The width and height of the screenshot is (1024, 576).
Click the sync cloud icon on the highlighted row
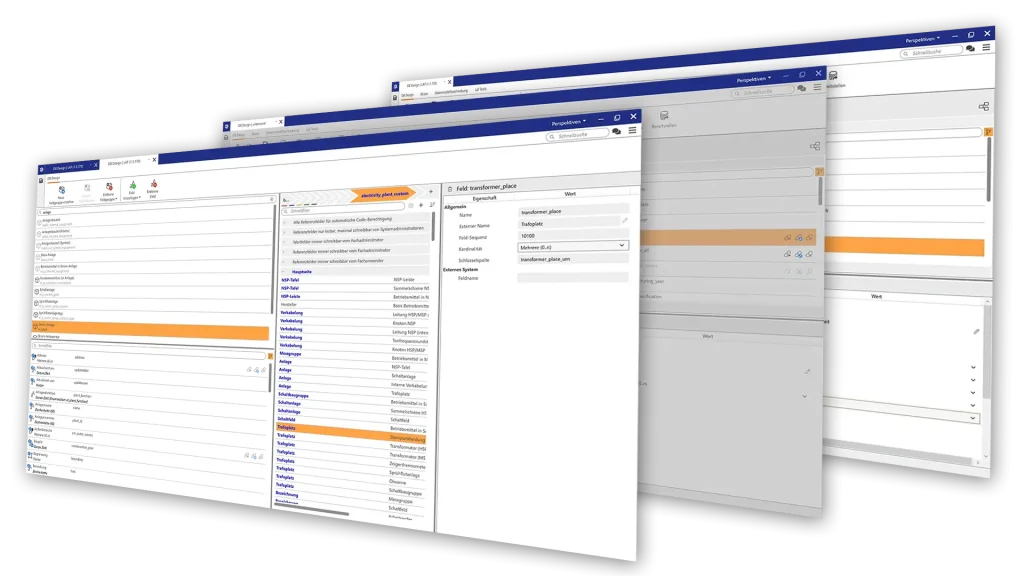point(798,238)
